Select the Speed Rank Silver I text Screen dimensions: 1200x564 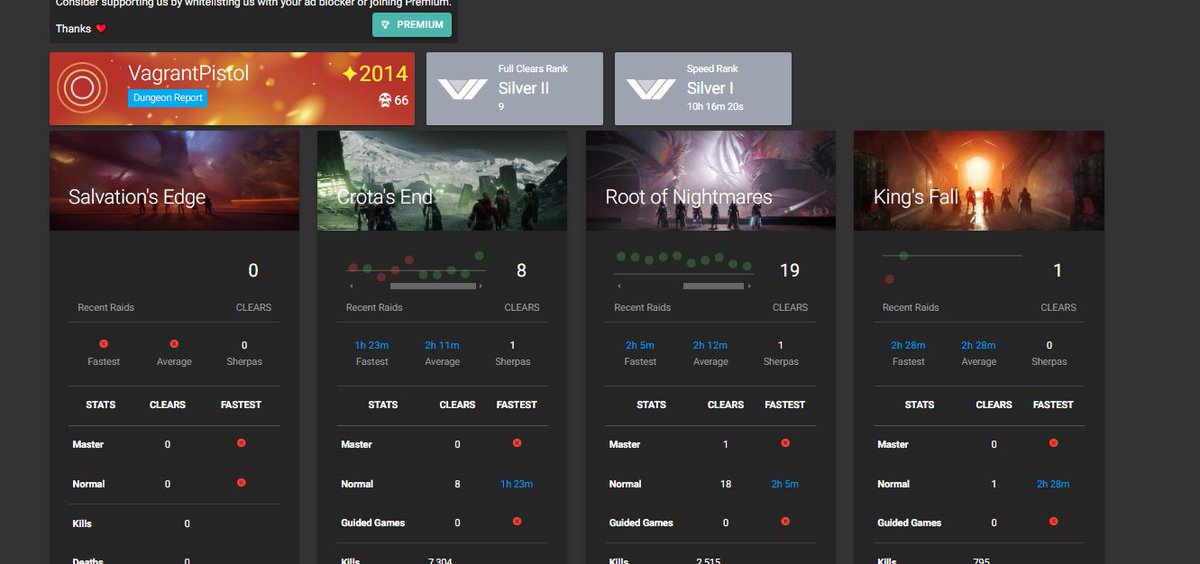(710, 87)
